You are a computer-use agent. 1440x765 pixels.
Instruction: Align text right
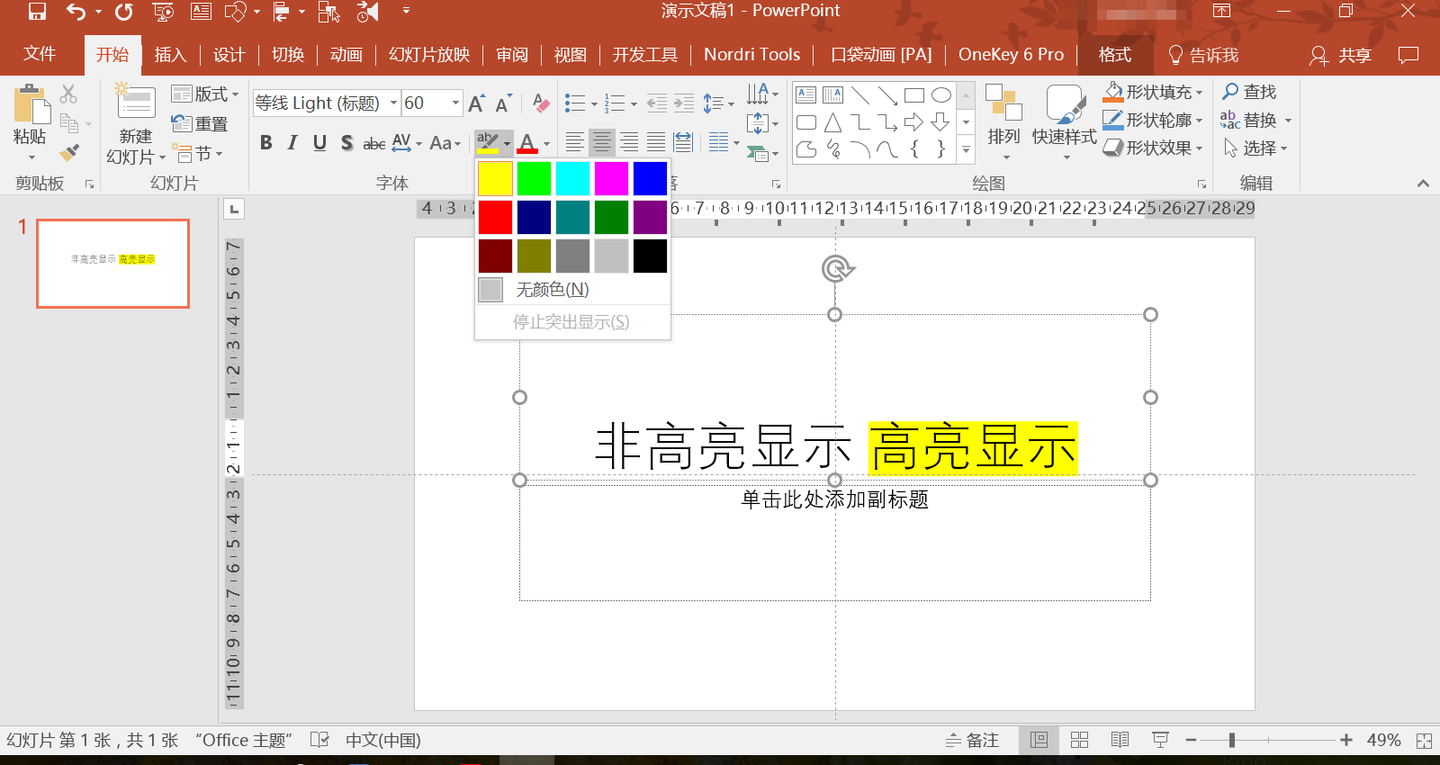[628, 142]
